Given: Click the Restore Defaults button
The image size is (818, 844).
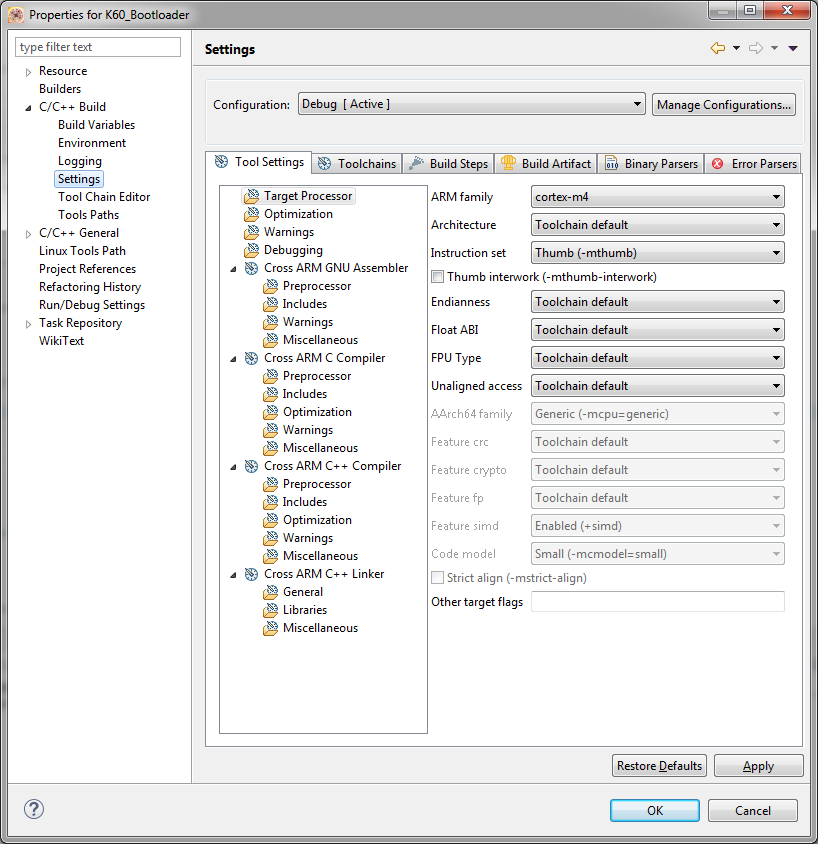Looking at the screenshot, I should tap(659, 765).
